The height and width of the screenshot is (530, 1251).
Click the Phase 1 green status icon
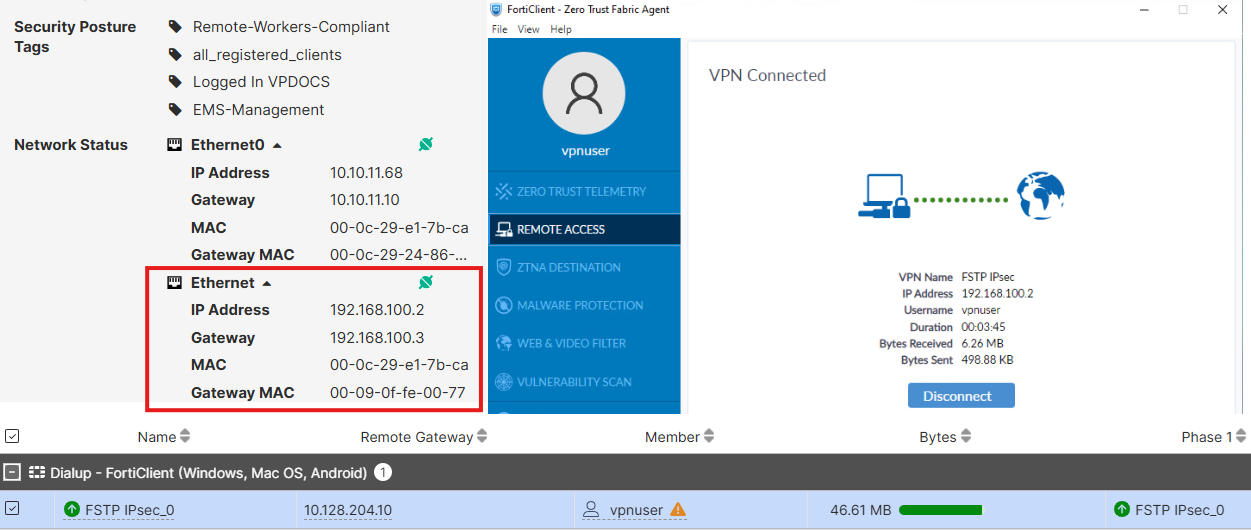(1122, 510)
